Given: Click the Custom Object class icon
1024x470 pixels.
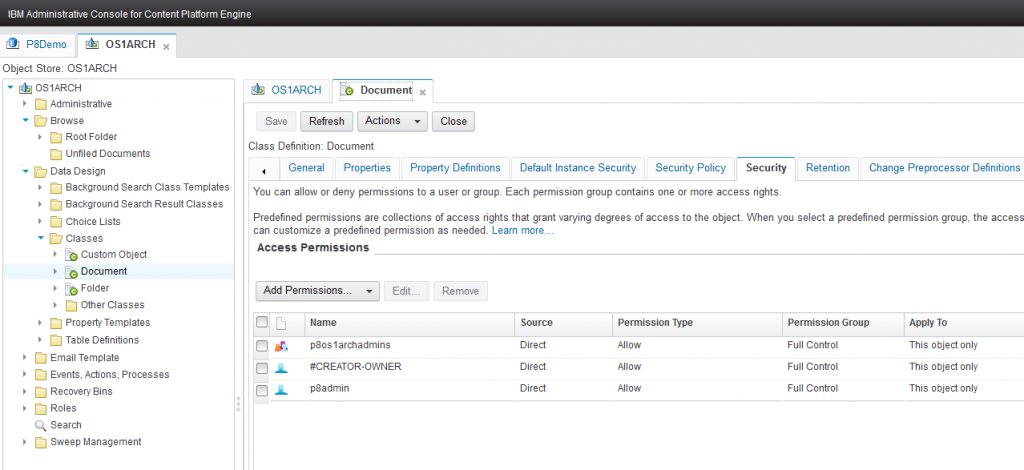Looking at the screenshot, I should 72,255.
